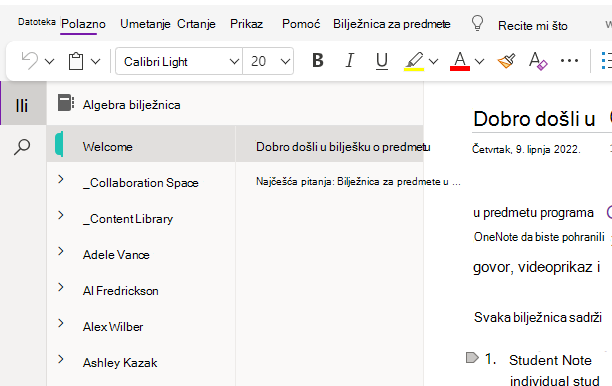The image size is (612, 386).
Task: Expand the _Collaboration Space section group
Action: click(x=61, y=179)
